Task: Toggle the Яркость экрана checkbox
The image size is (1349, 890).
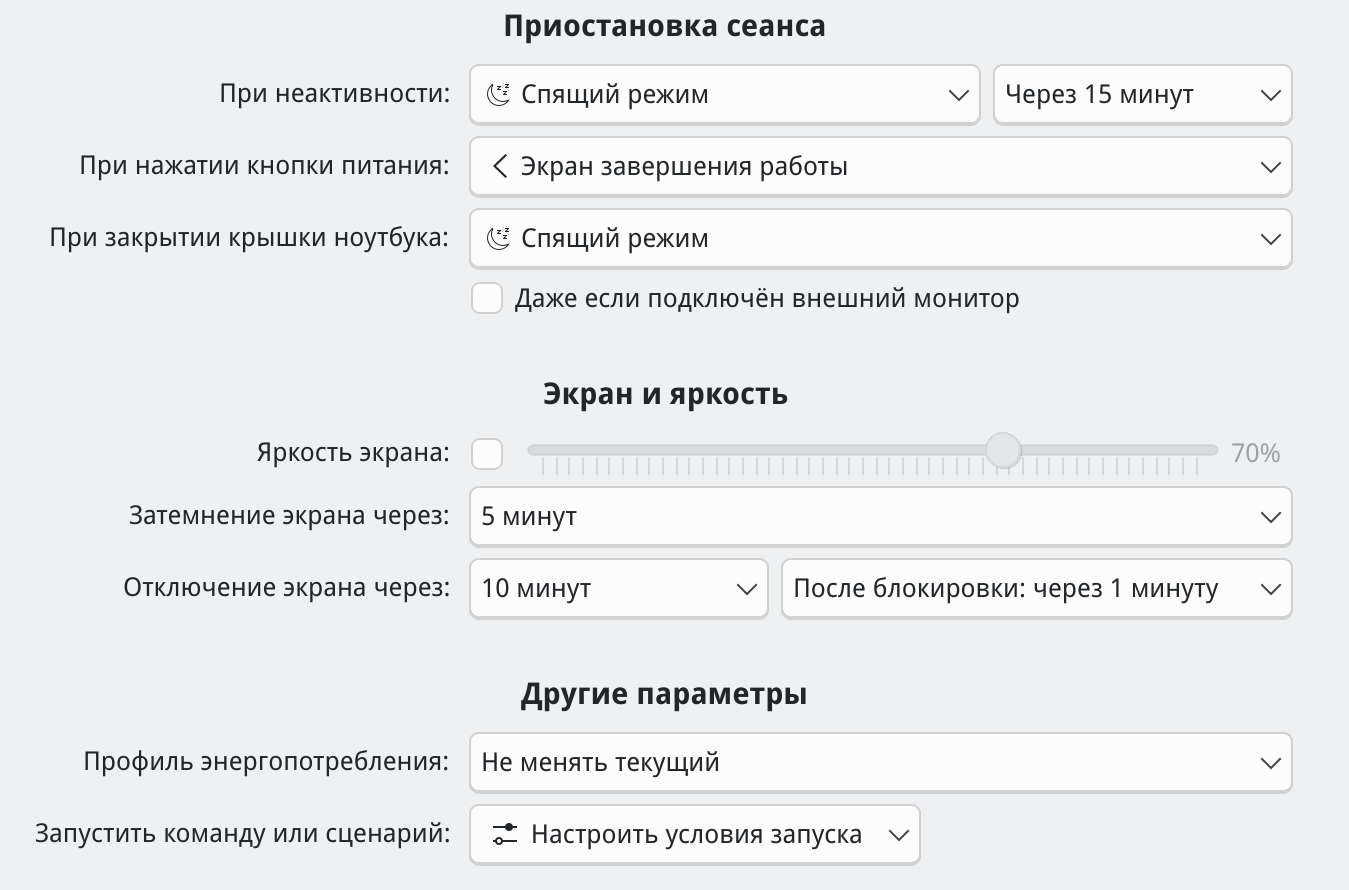Action: point(487,453)
